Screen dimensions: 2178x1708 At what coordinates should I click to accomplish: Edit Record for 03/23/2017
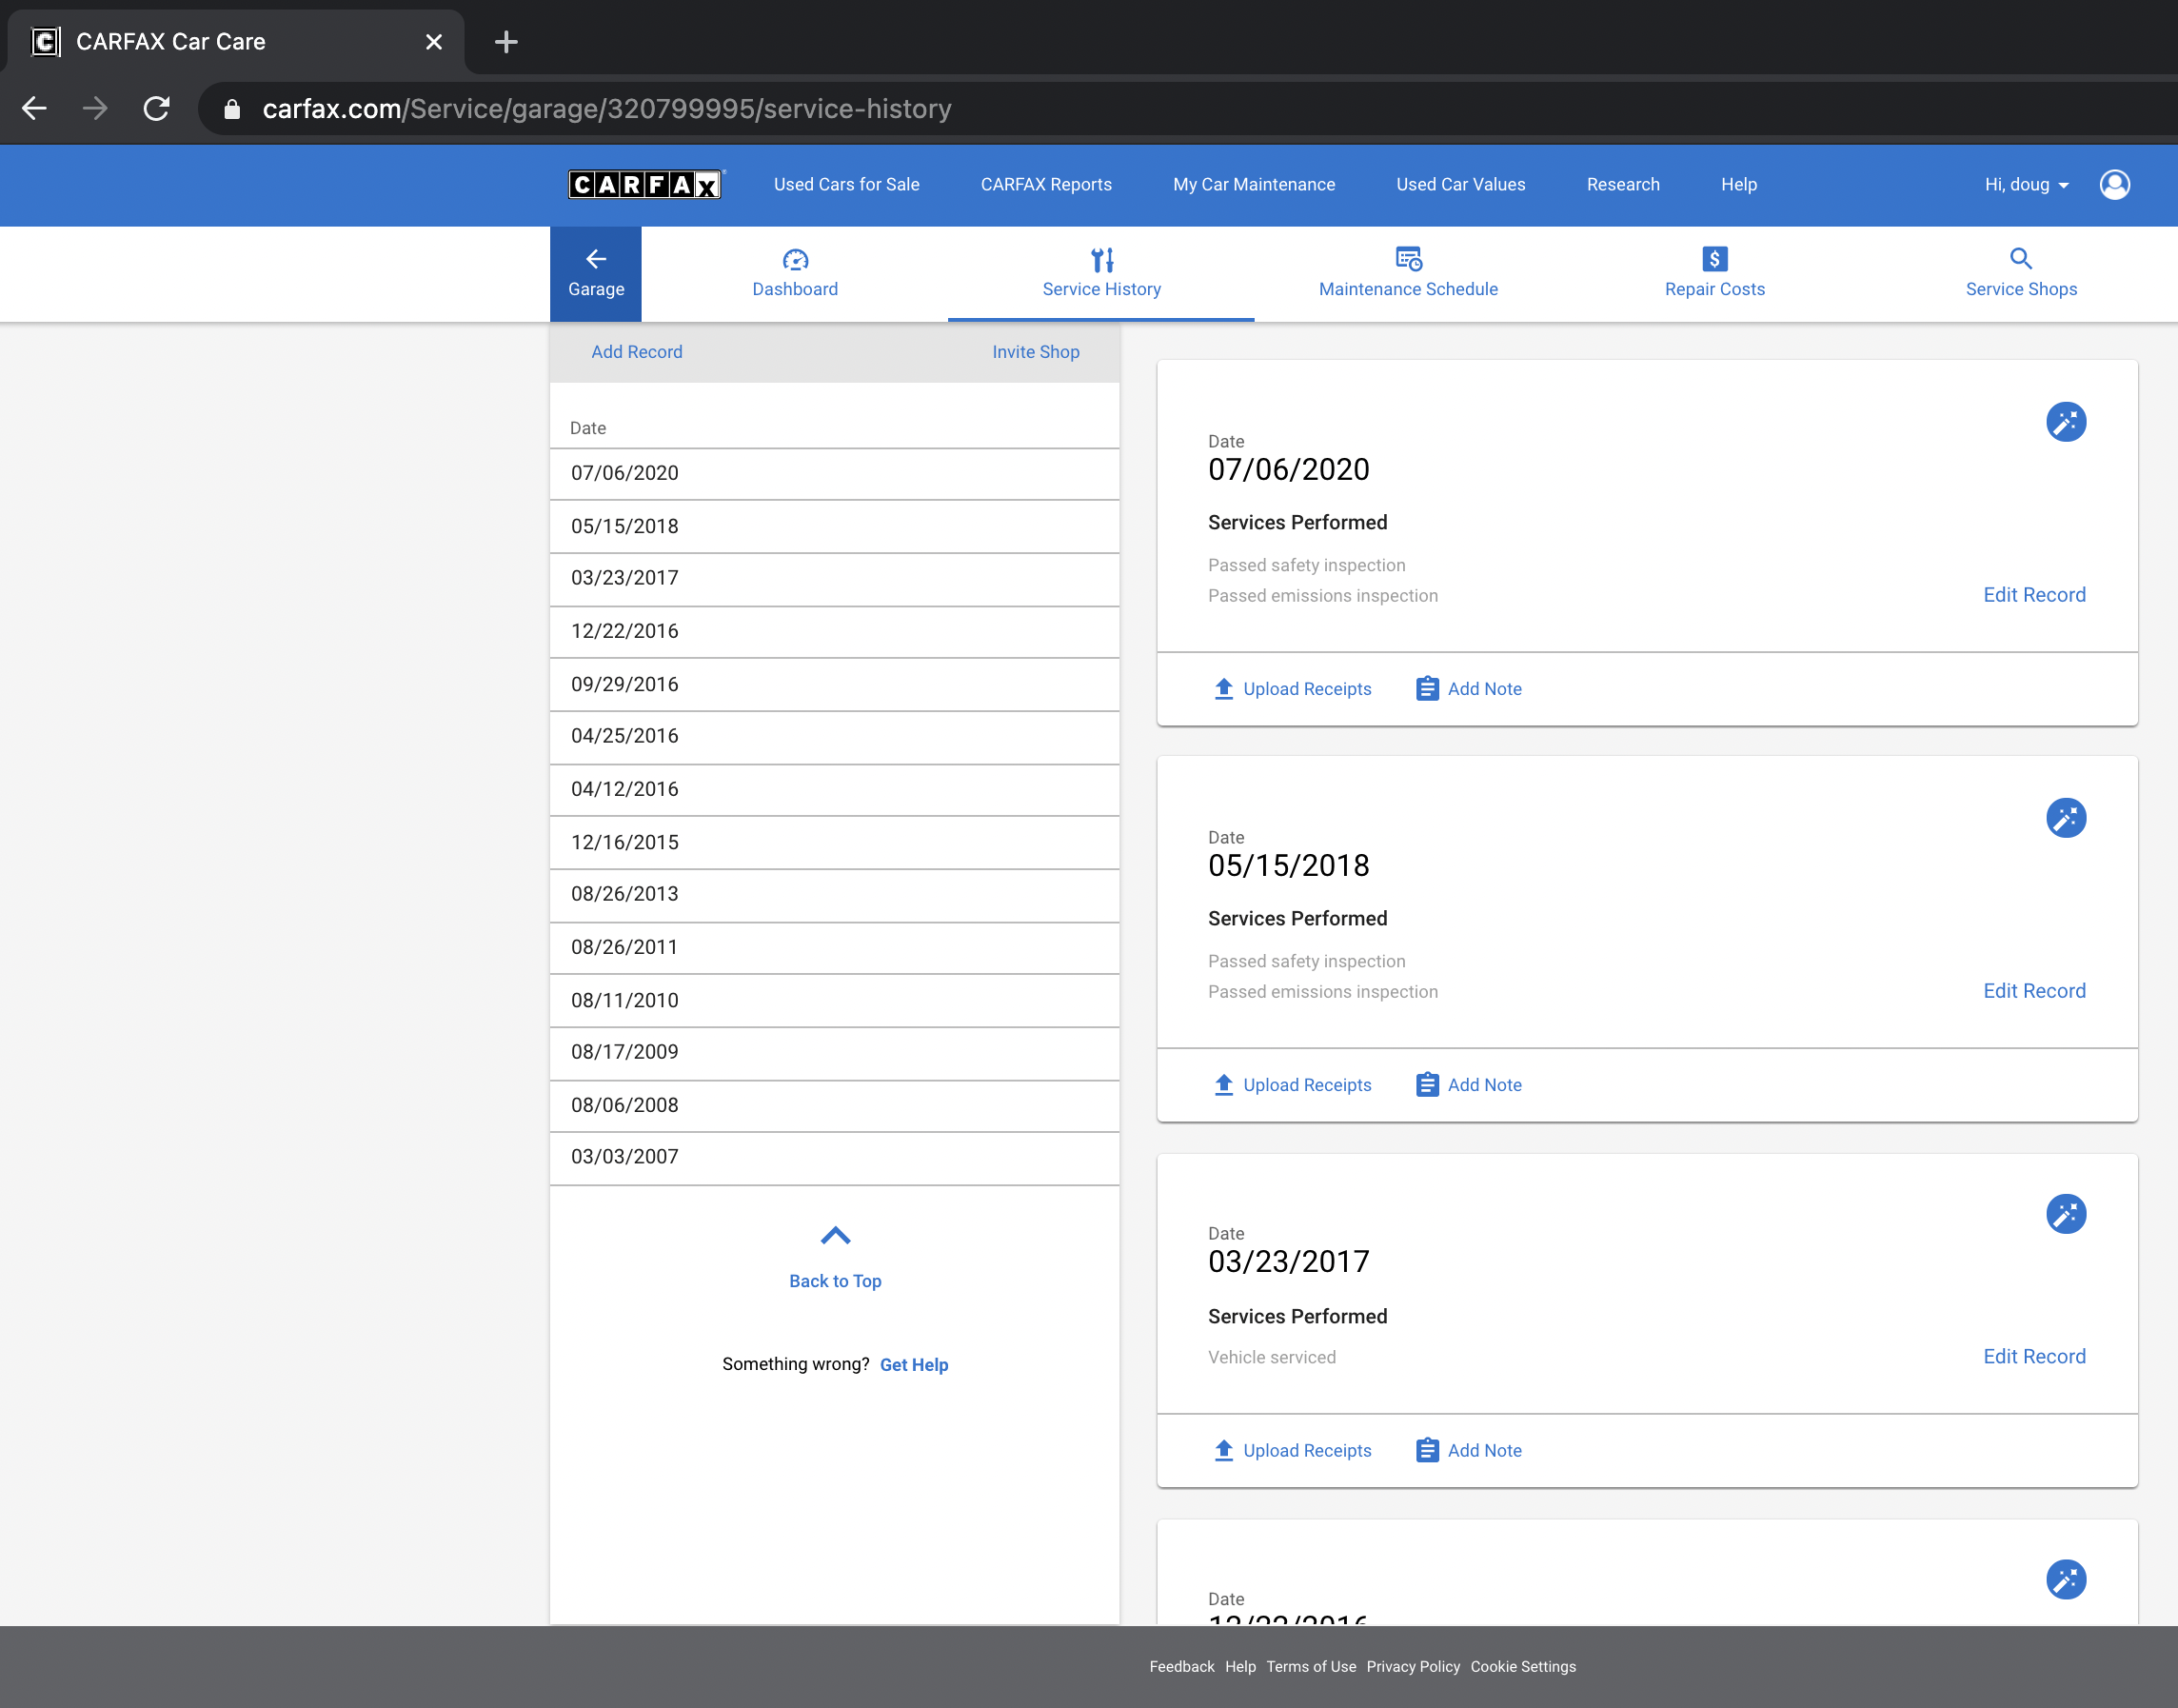[x=2034, y=1356]
